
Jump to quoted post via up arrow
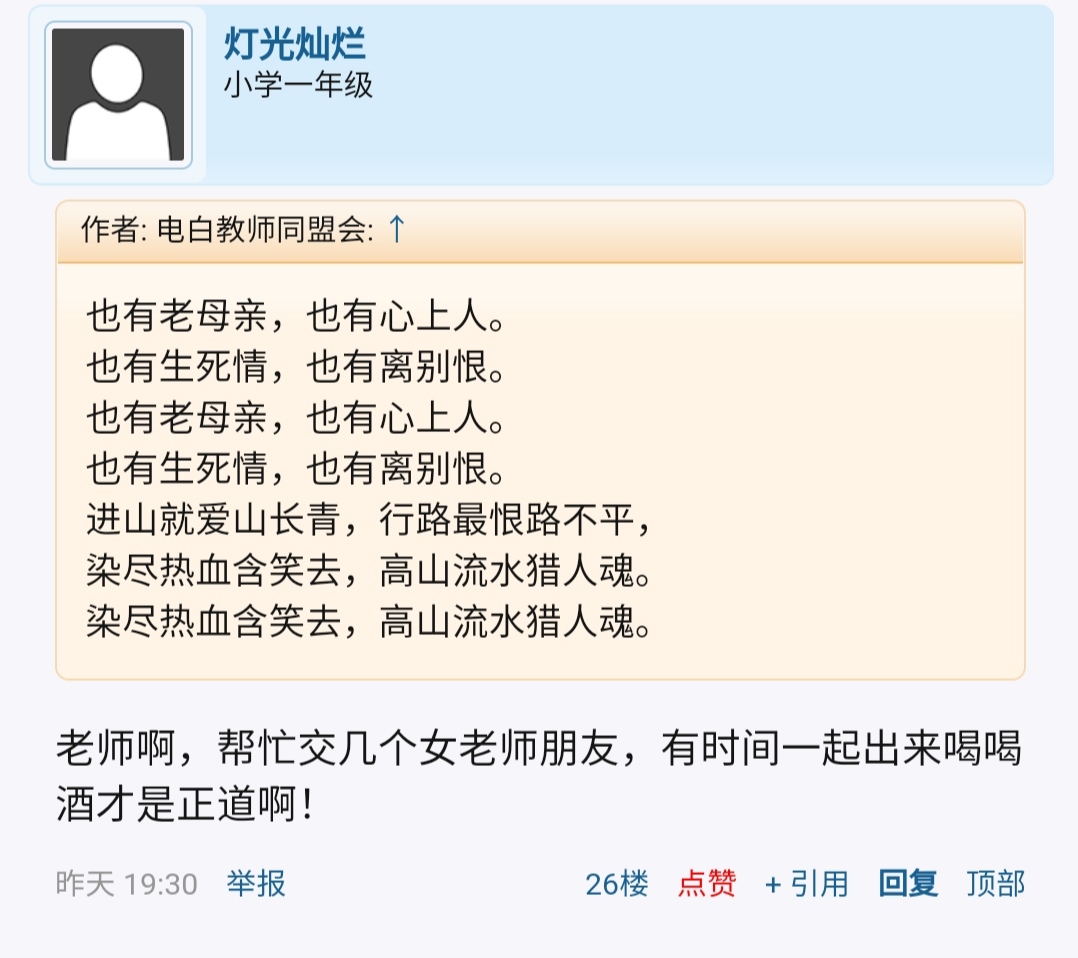[x=396, y=230]
